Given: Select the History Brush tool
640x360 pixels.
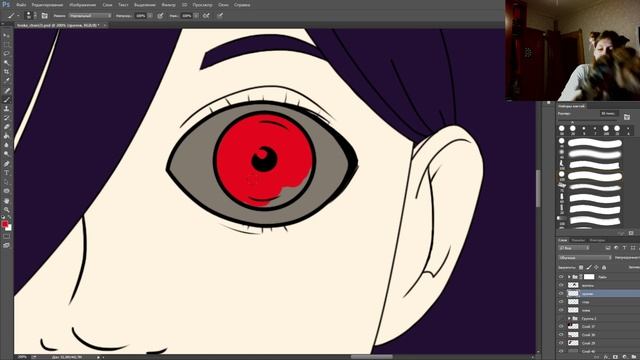Looking at the screenshot, I should [x=7, y=118].
